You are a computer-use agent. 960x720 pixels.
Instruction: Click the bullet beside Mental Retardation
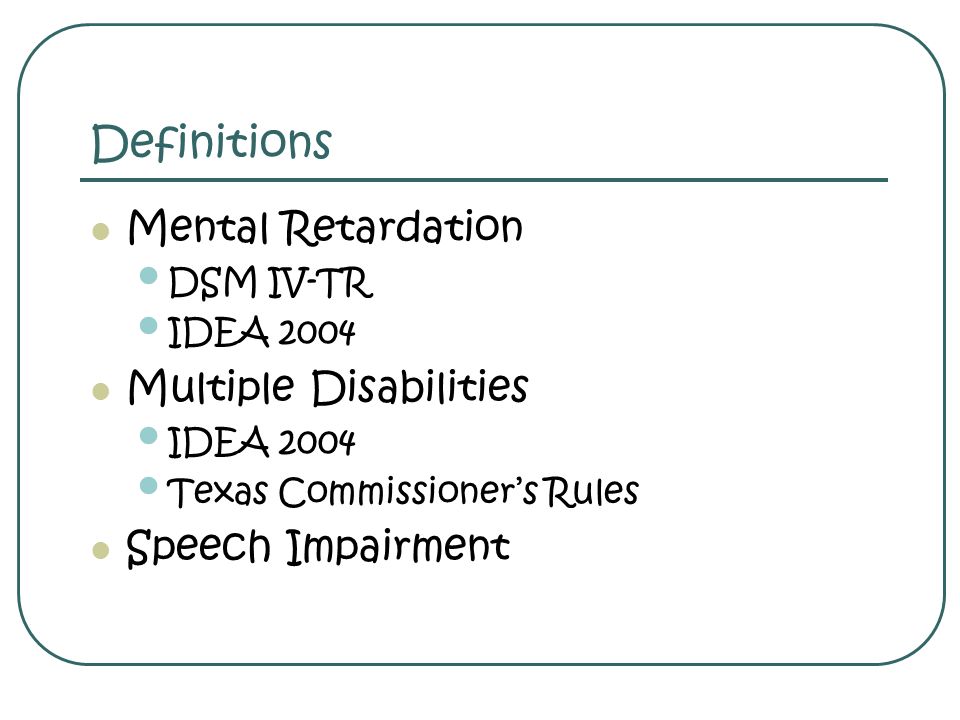[100, 231]
